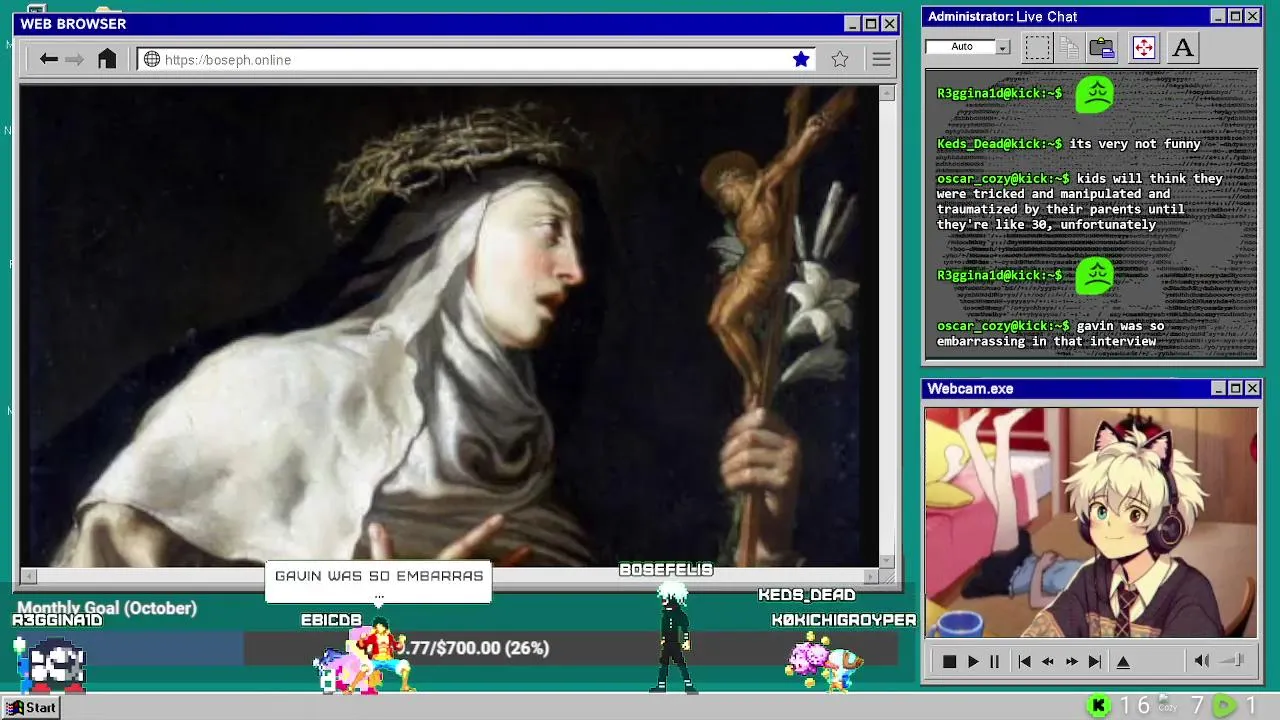Click the R3GGINA1D pixel character
The height and width of the screenshot is (720, 1280).
point(50,665)
